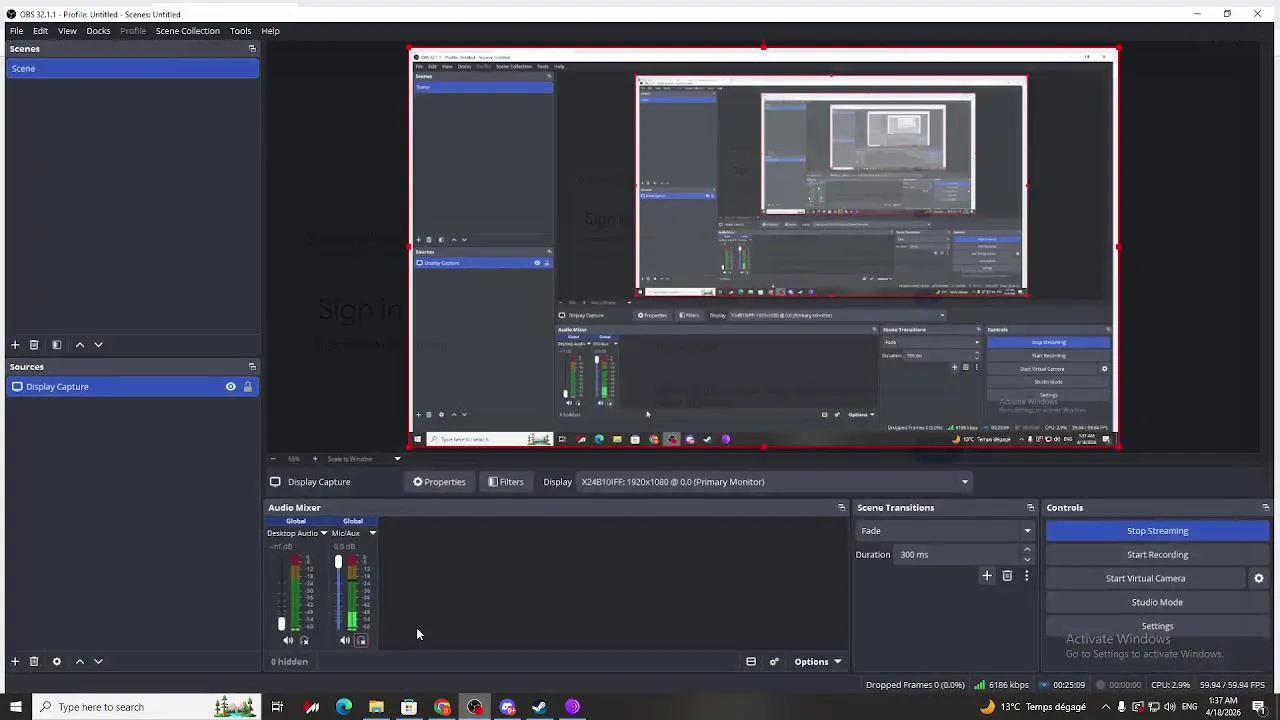Decrease the transition duration with the down arrow
Image resolution: width=1280 pixels, height=720 pixels.
point(1027,559)
